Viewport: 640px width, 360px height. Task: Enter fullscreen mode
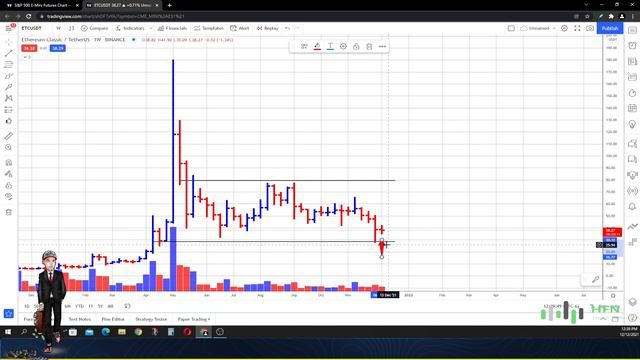point(577,28)
